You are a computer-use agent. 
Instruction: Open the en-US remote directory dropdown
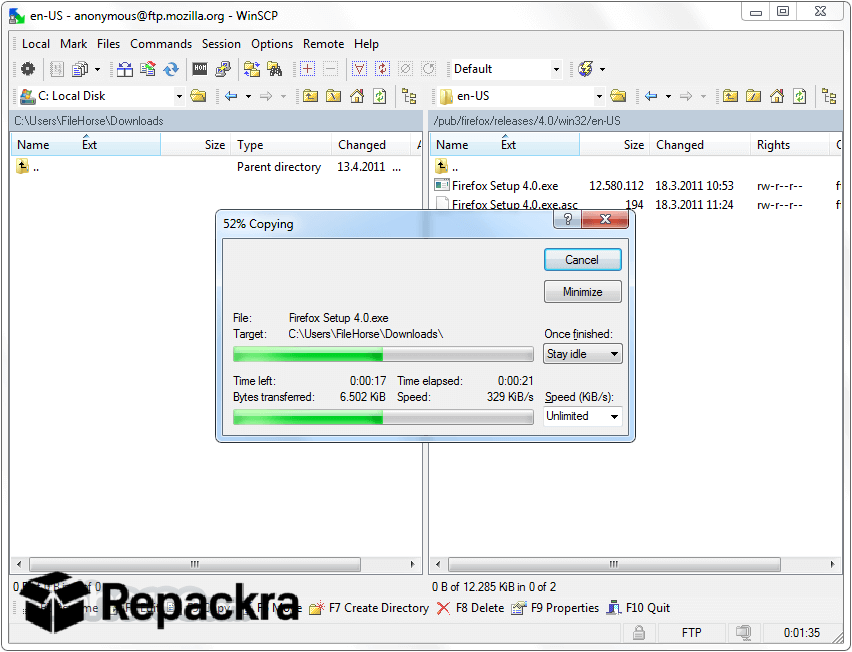click(599, 96)
